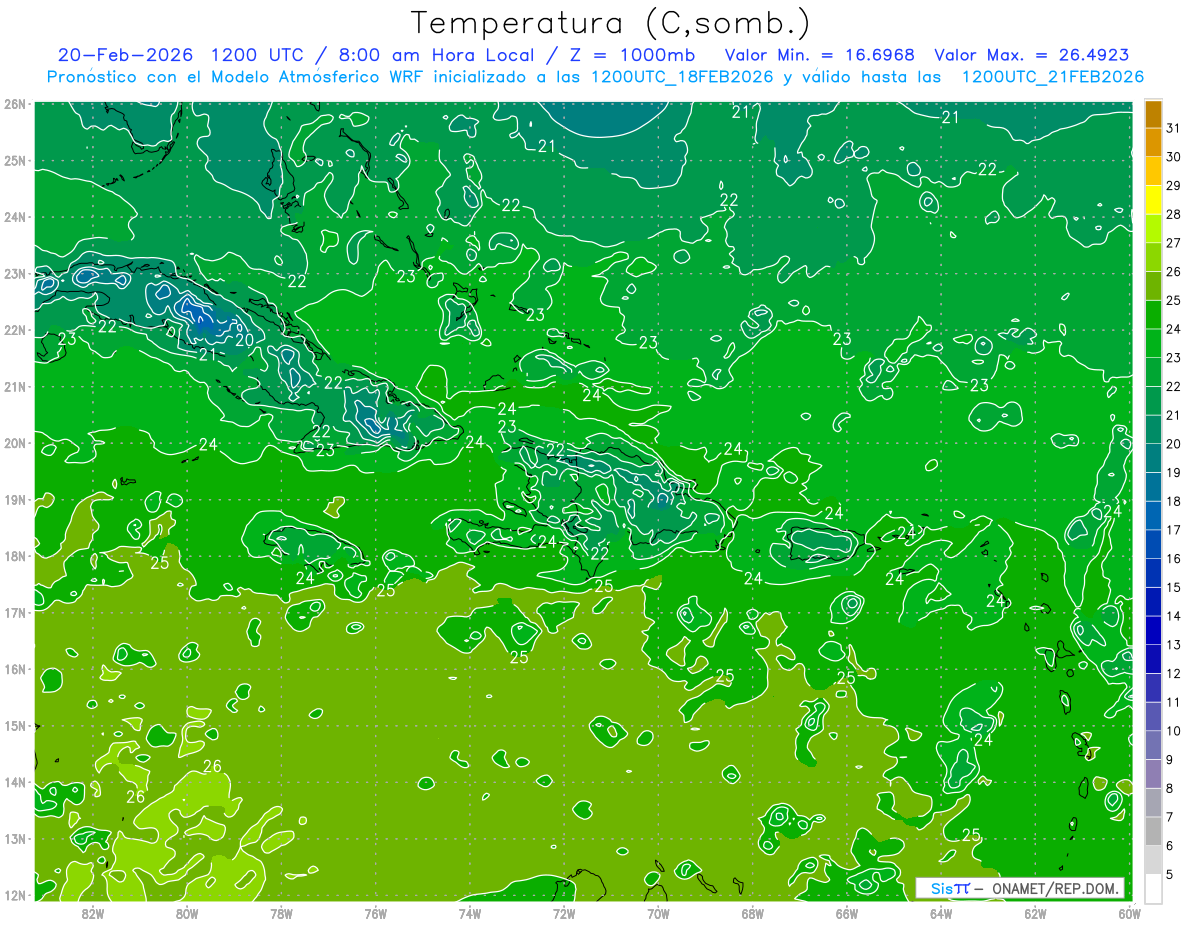
Task: Click the legend value '17'
Action: pos(1173,530)
